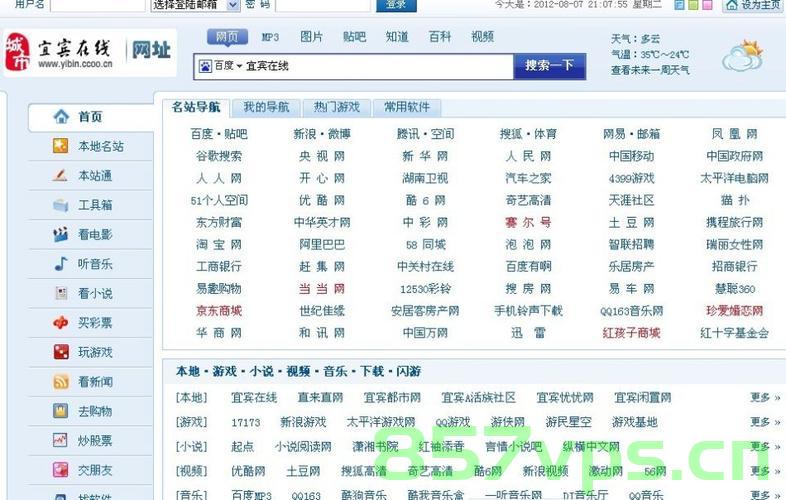Open the 起点 novel link
This screenshot has height=500, width=786.
pos(243,447)
